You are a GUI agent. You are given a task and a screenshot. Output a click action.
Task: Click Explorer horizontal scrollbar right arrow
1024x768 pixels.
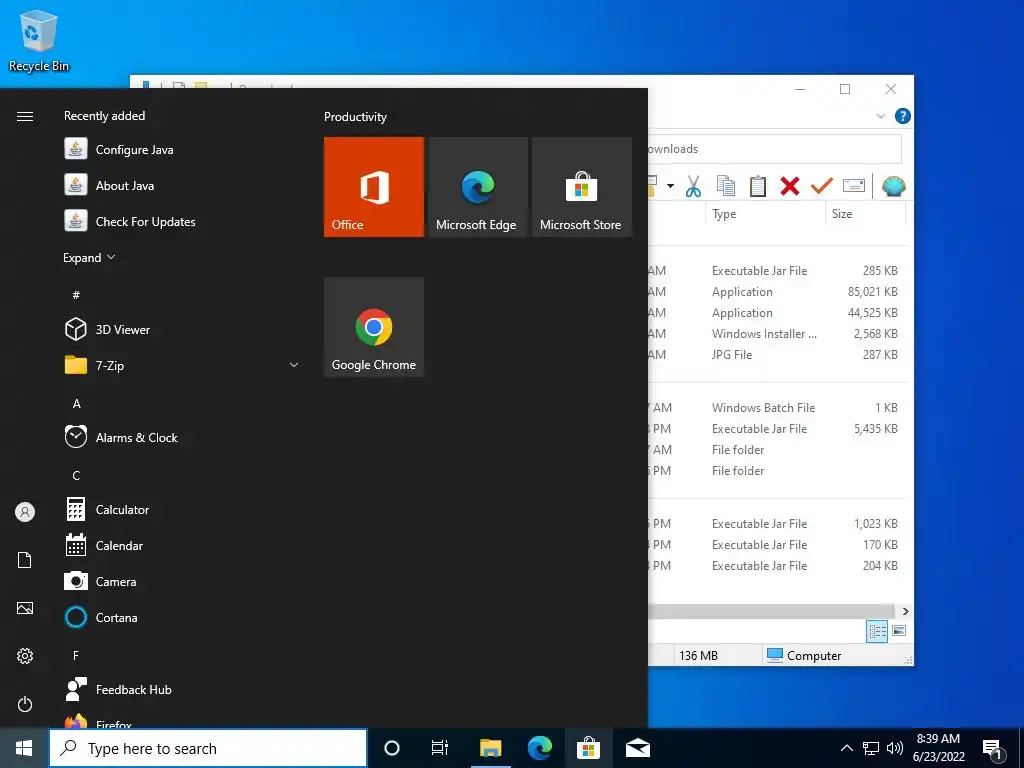pyautogui.click(x=905, y=611)
